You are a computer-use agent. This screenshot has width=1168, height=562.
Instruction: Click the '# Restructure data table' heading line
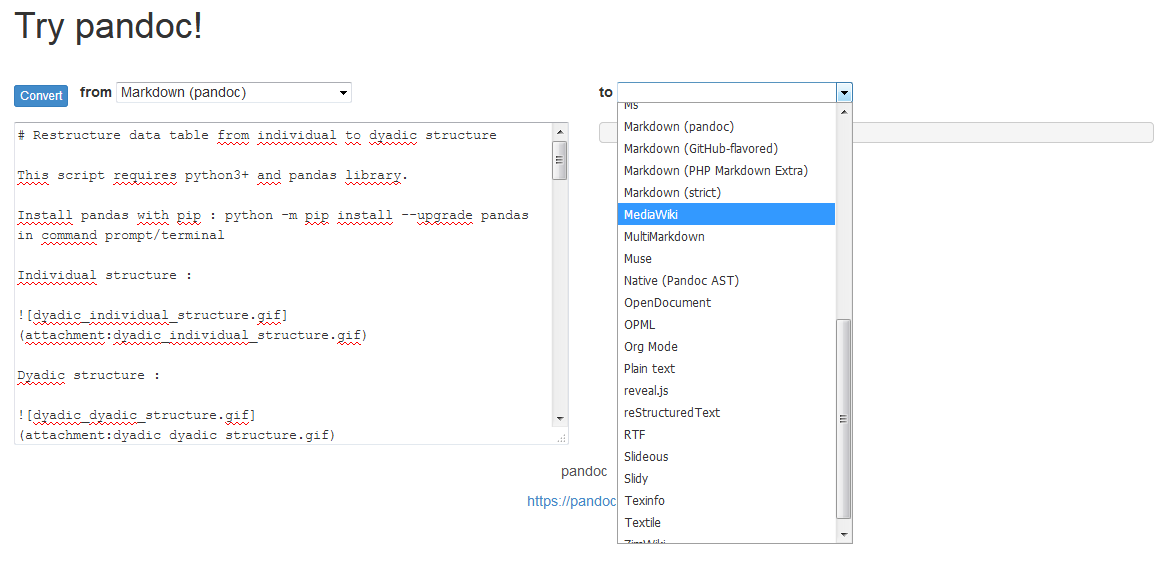257,136
